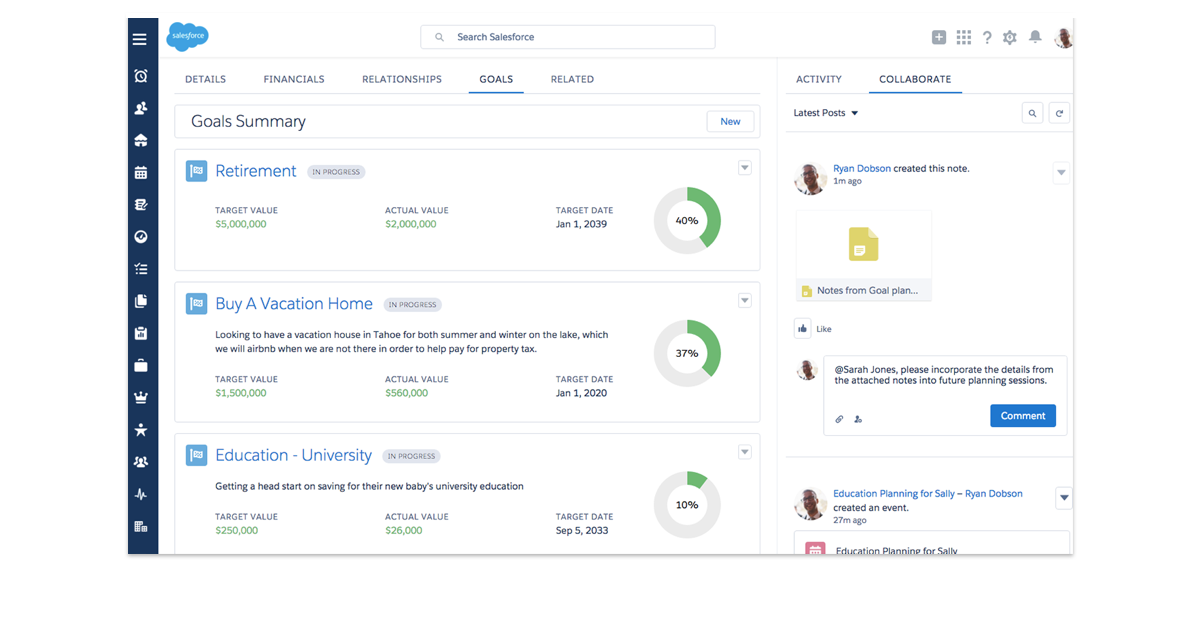Open the calendar icon in sidebar
The width and height of the screenshot is (1200, 640).
[x=141, y=172]
